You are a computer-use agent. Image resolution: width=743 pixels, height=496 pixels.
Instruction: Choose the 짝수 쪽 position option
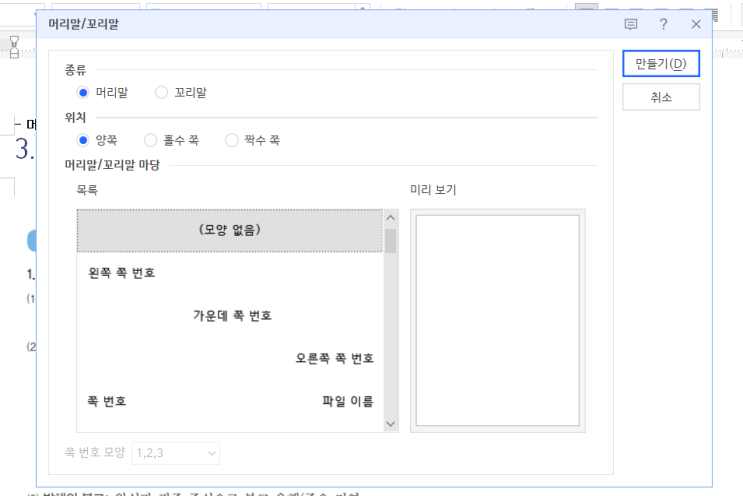232,140
